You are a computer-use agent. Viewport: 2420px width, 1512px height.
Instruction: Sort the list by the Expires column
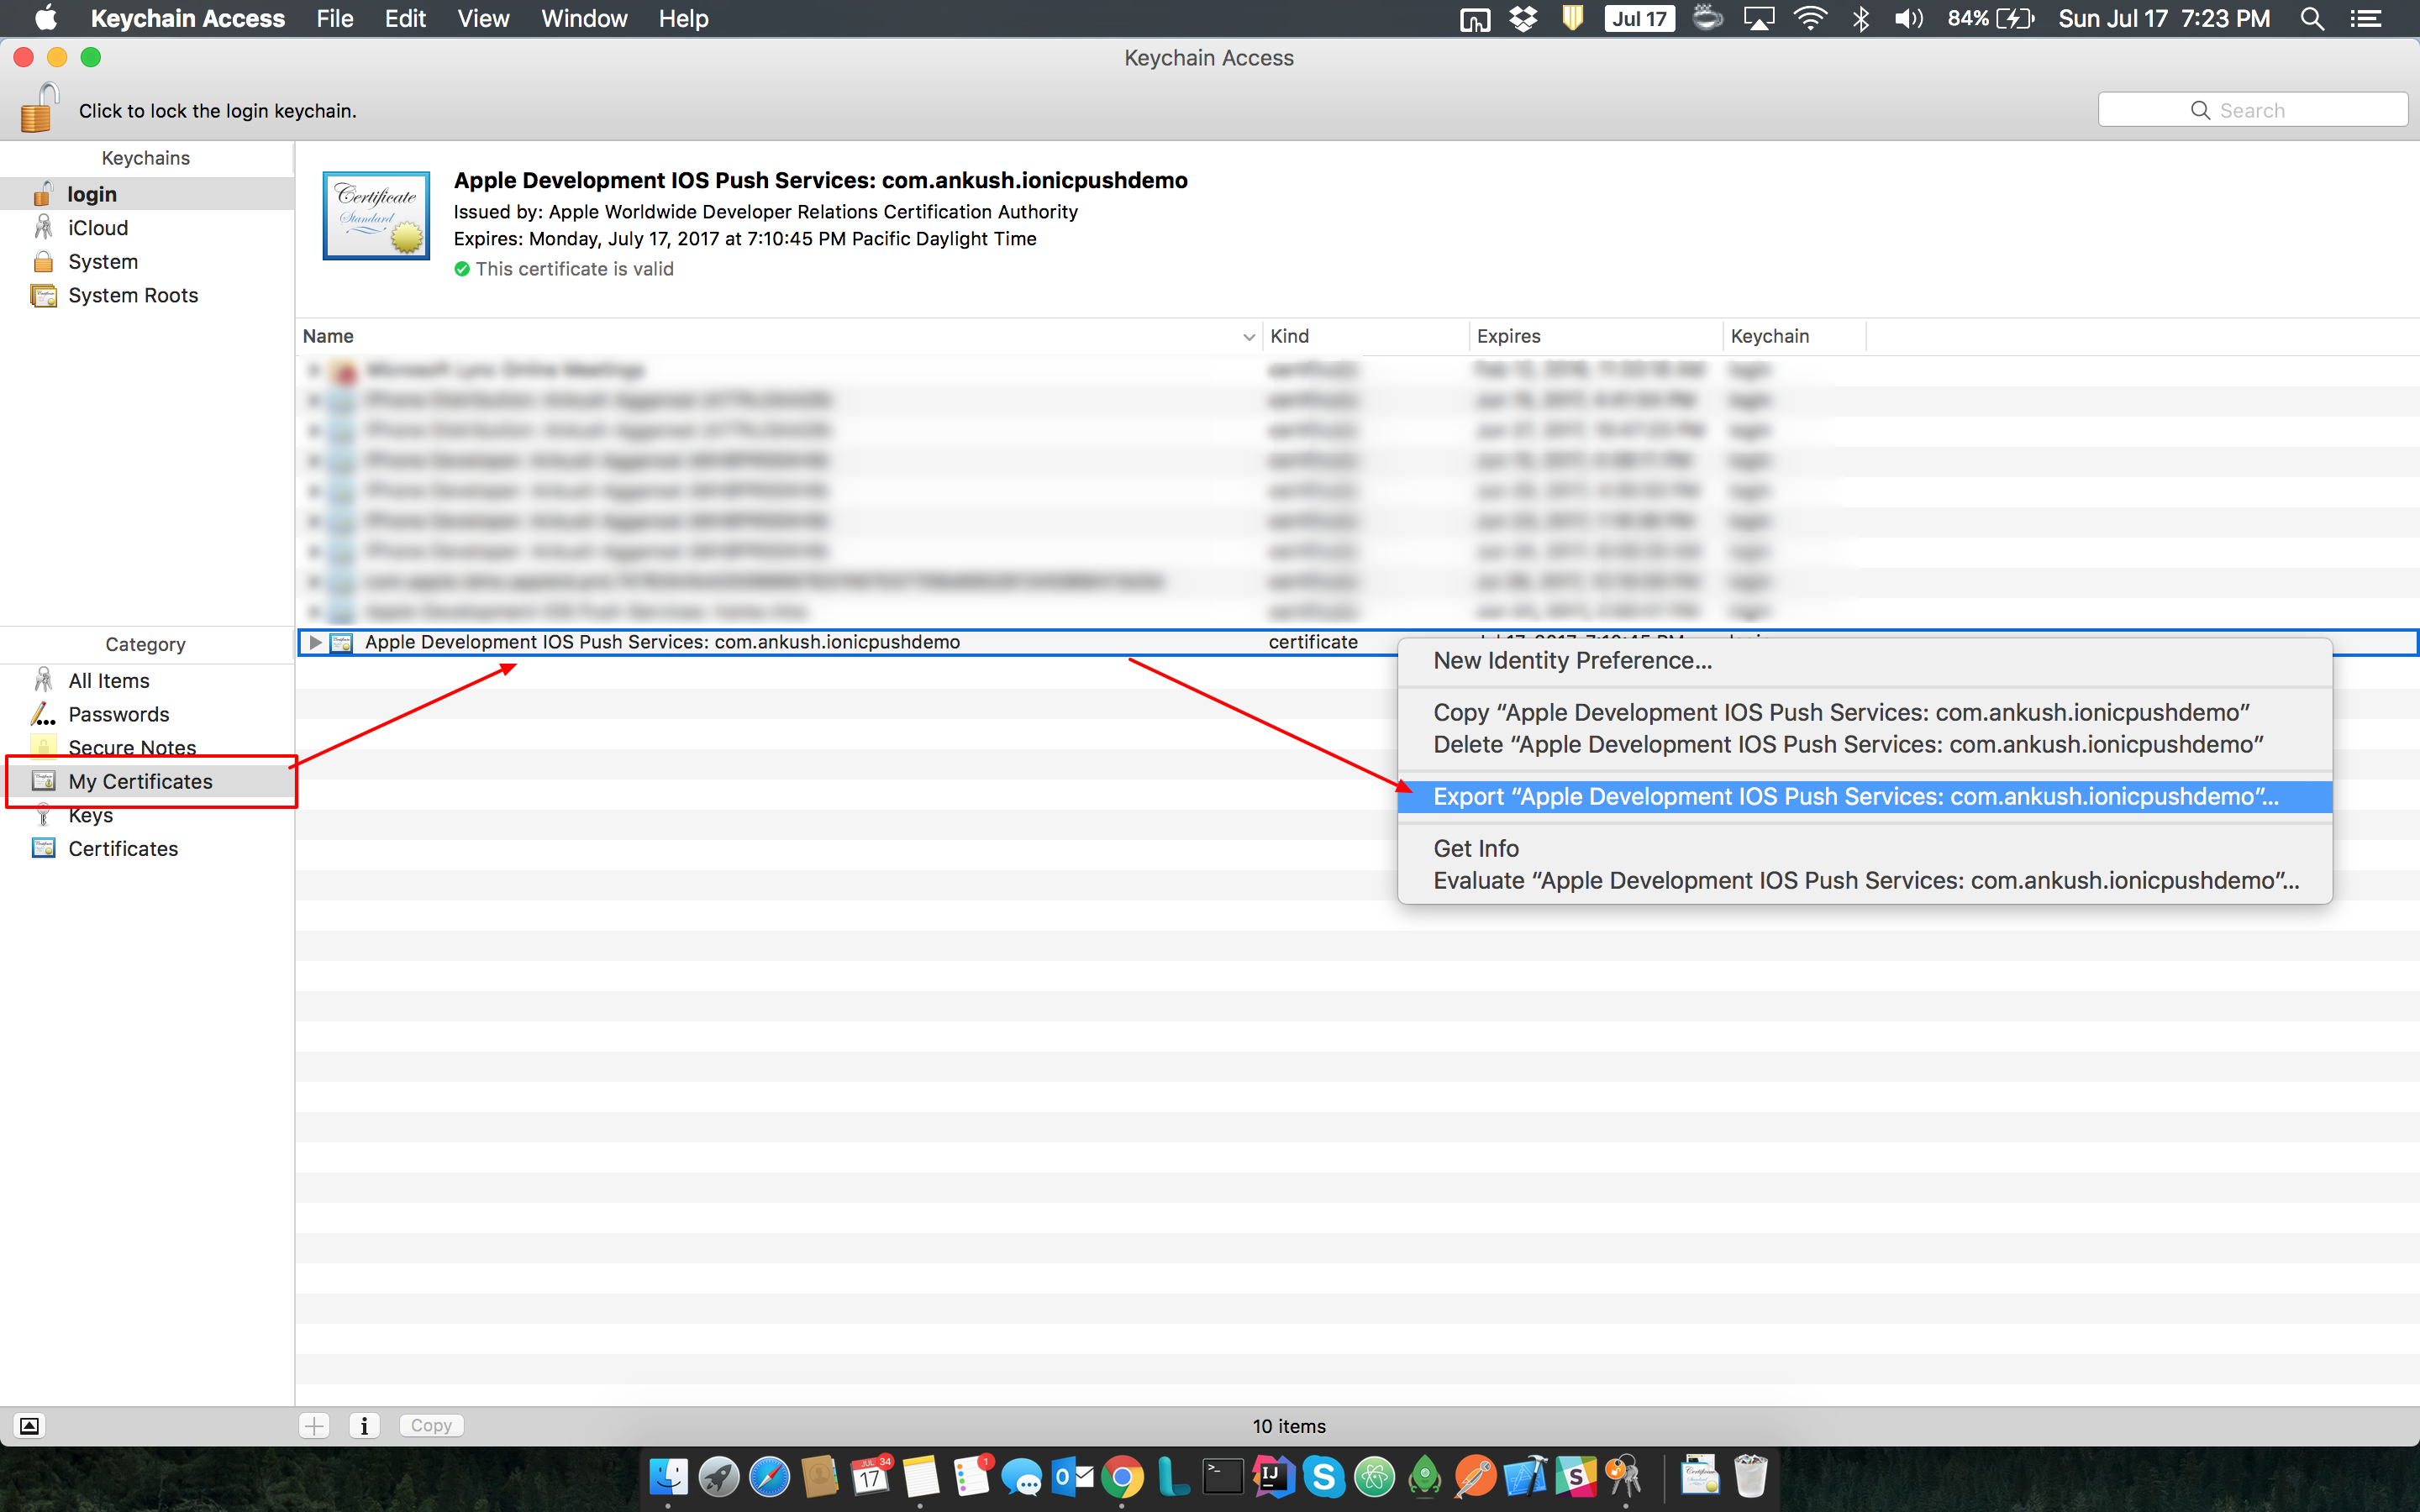[x=1596, y=337]
